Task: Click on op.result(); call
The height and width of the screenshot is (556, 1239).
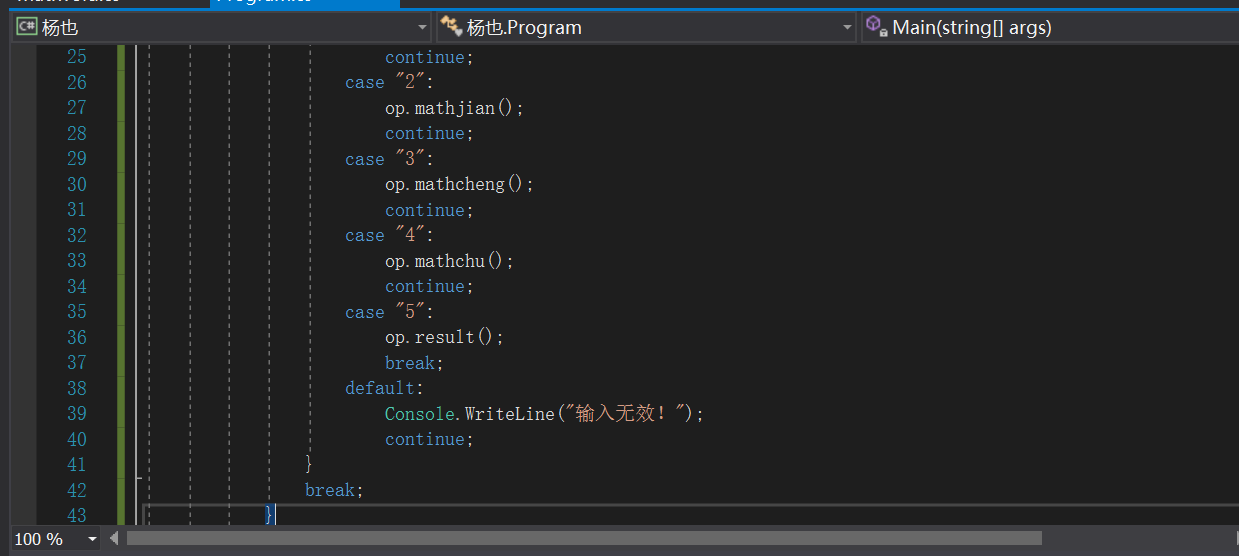Action: click(x=444, y=337)
